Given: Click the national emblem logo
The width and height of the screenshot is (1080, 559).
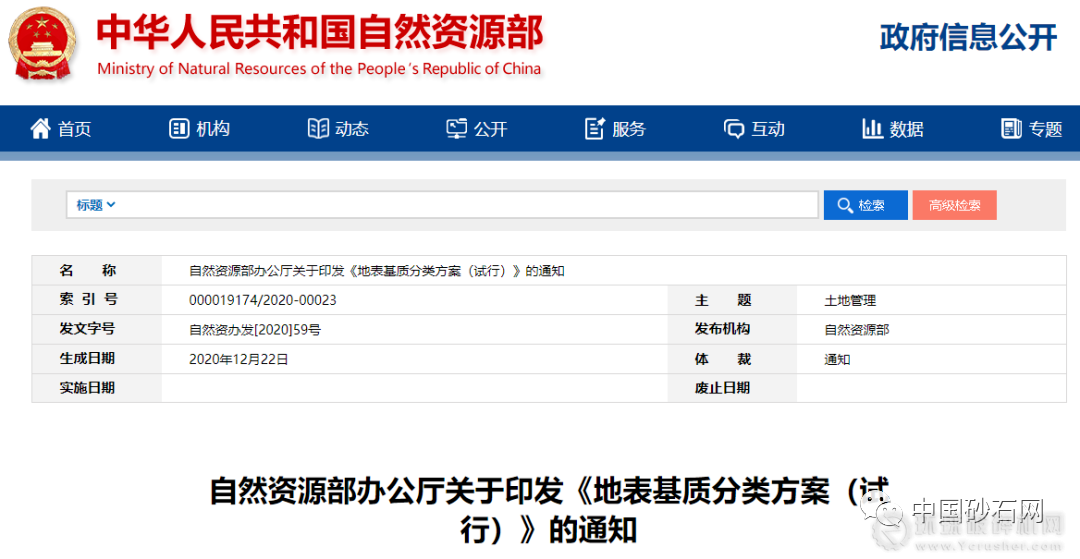Looking at the screenshot, I should tap(42, 44).
